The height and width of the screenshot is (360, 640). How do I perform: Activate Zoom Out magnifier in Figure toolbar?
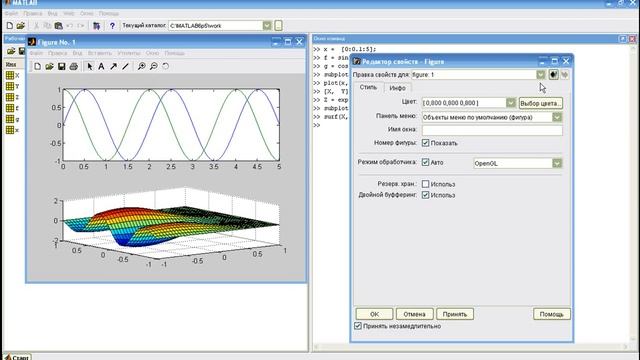pos(153,66)
